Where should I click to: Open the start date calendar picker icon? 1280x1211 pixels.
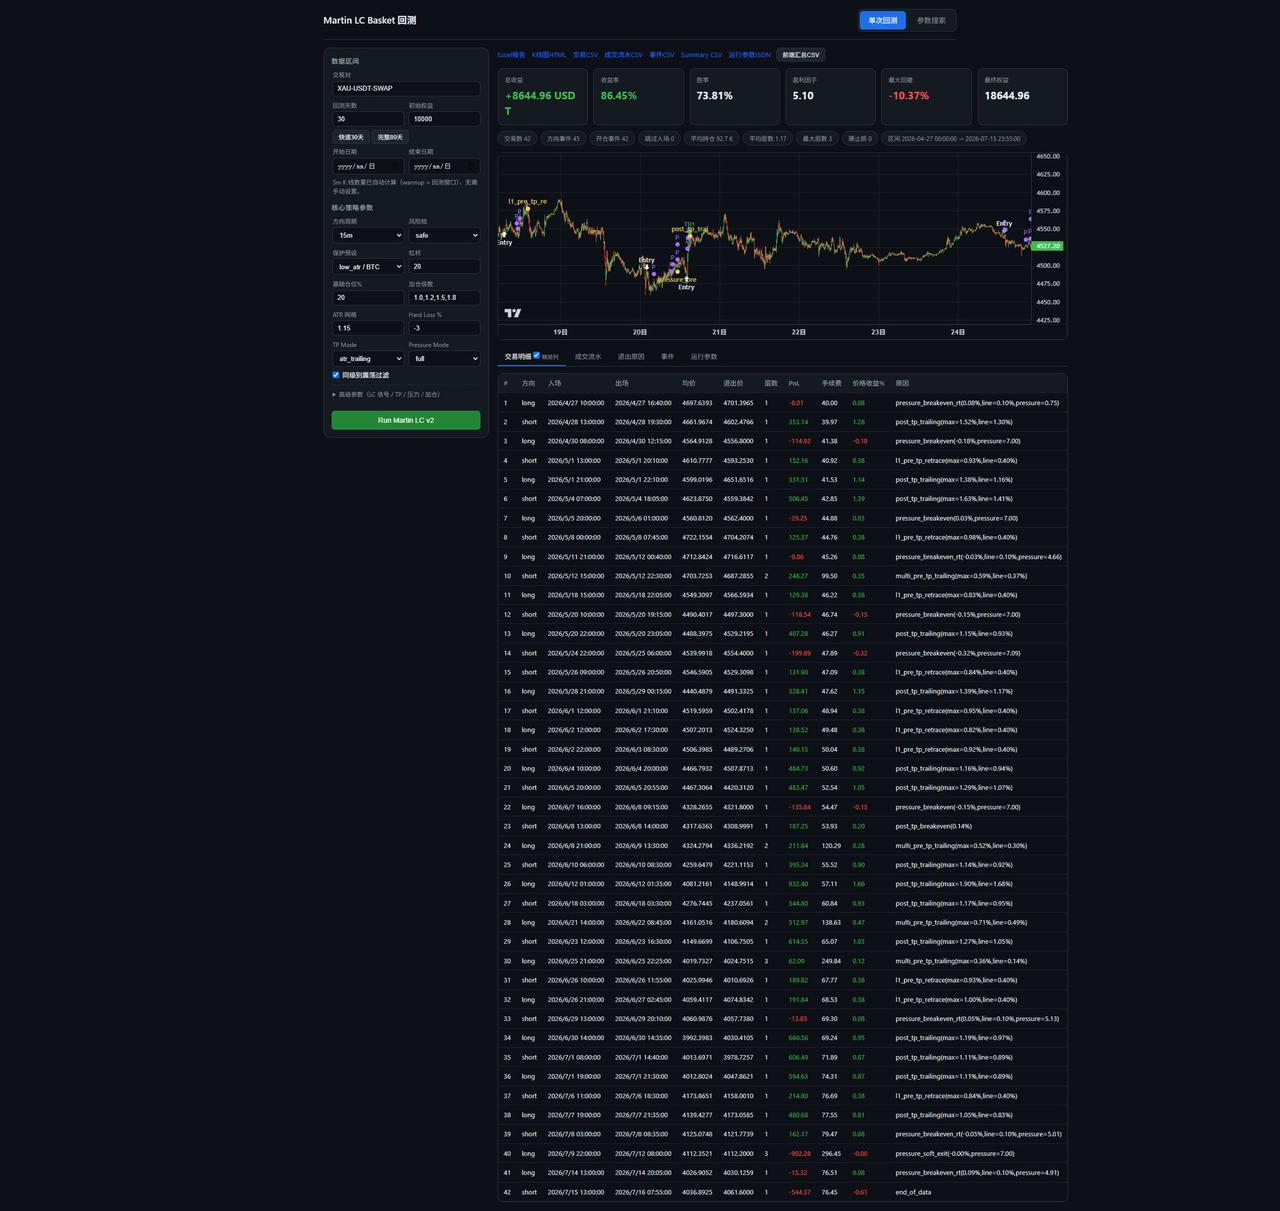[x=397, y=166]
